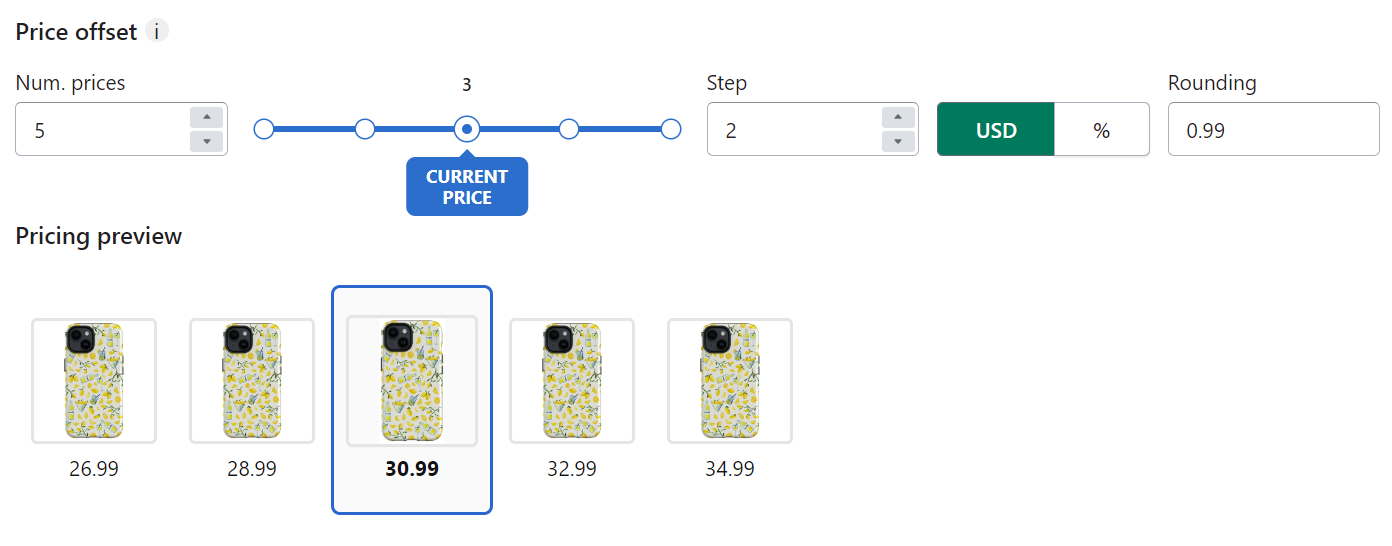Screen dimensions: 1392x546
Task: Select first slider position point
Action: pyautogui.click(x=264, y=129)
